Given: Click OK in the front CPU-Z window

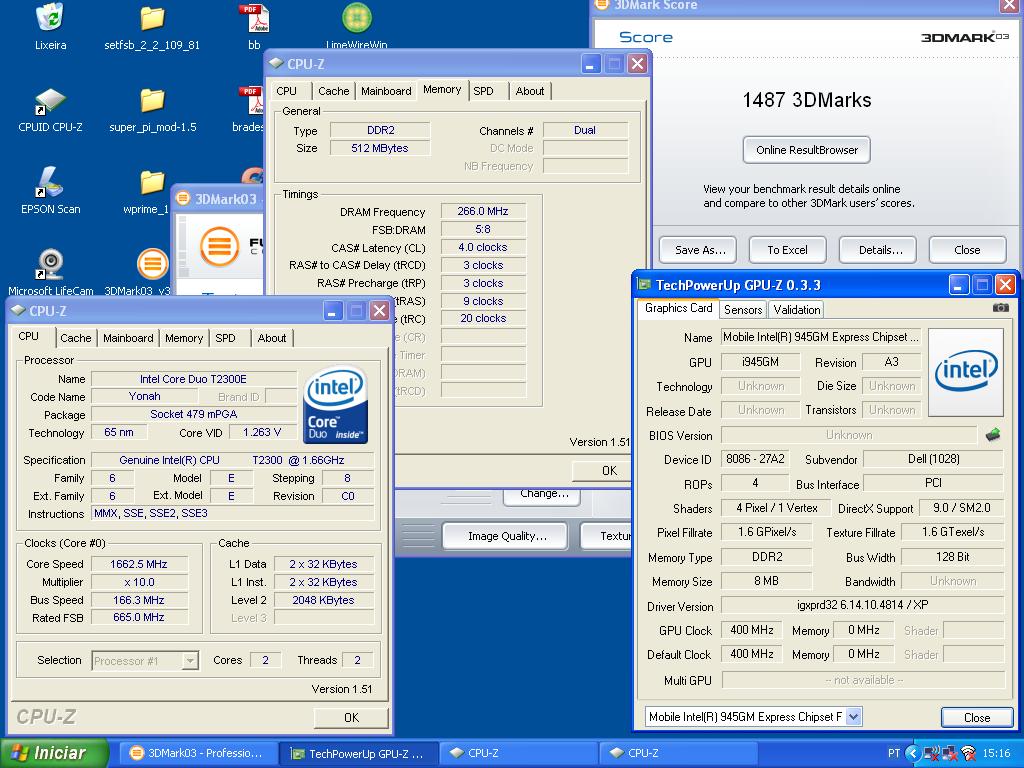Looking at the screenshot, I should pyautogui.click(x=351, y=717).
